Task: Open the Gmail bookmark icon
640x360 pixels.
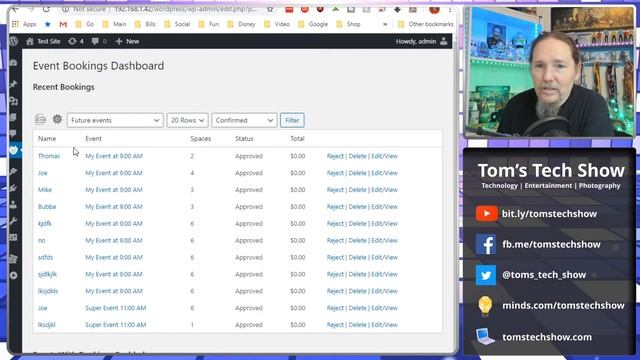Action: pos(63,24)
